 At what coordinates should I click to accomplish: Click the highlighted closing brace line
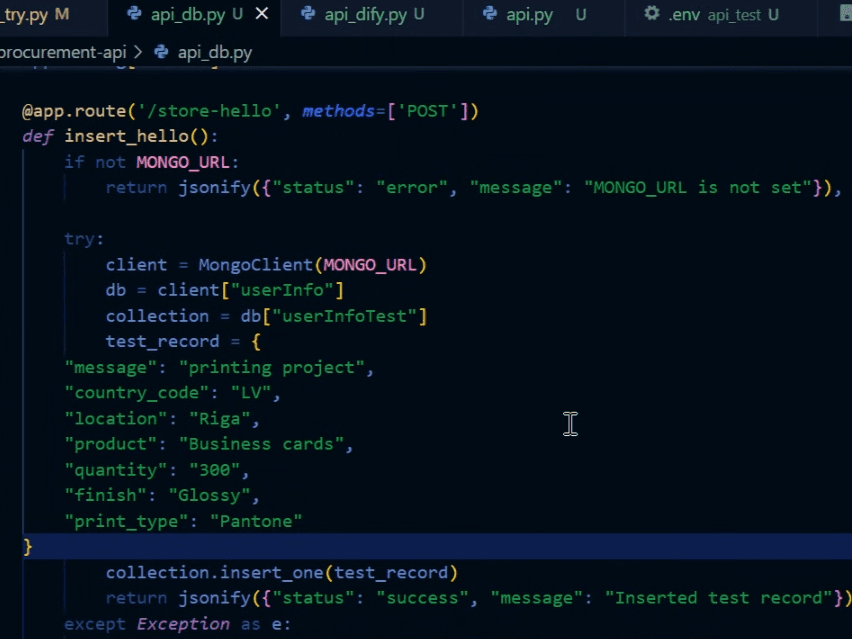pos(27,546)
